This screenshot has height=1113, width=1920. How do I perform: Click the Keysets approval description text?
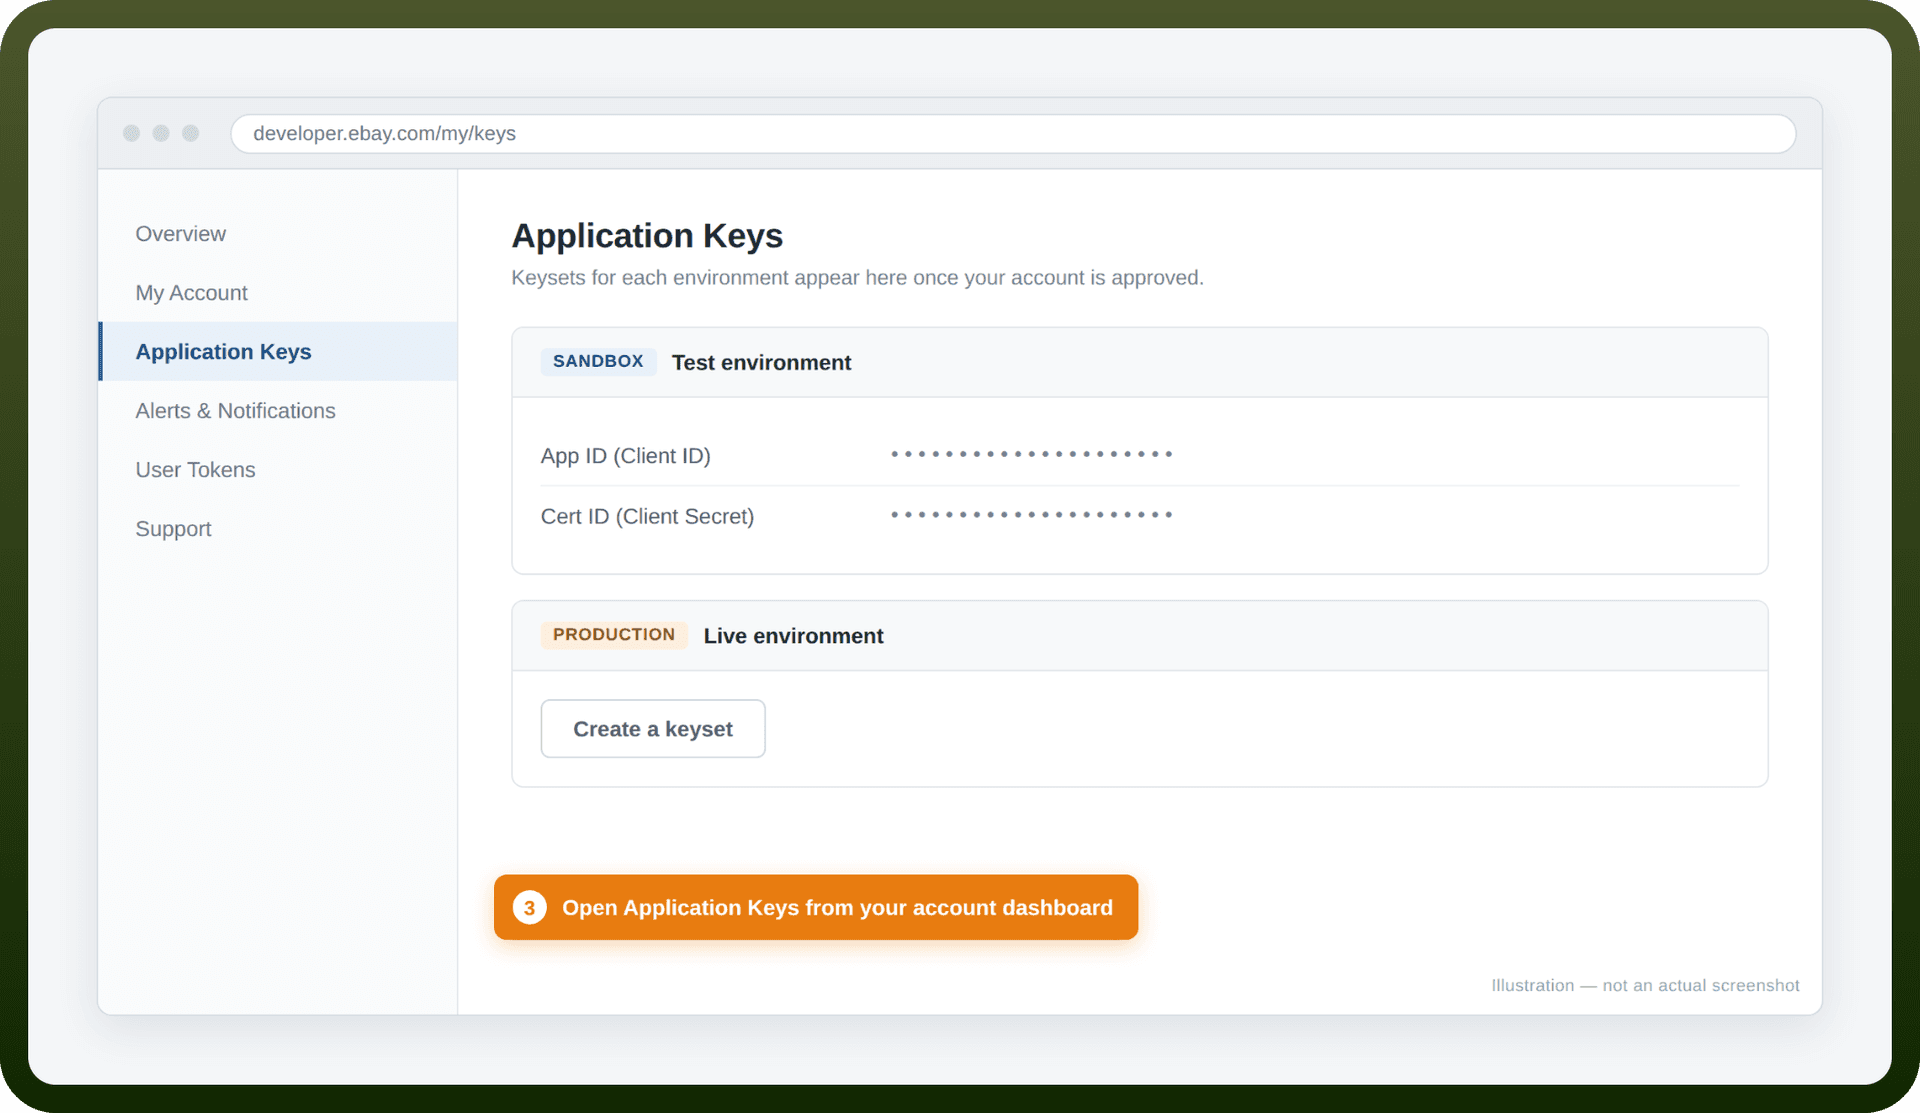coord(857,278)
